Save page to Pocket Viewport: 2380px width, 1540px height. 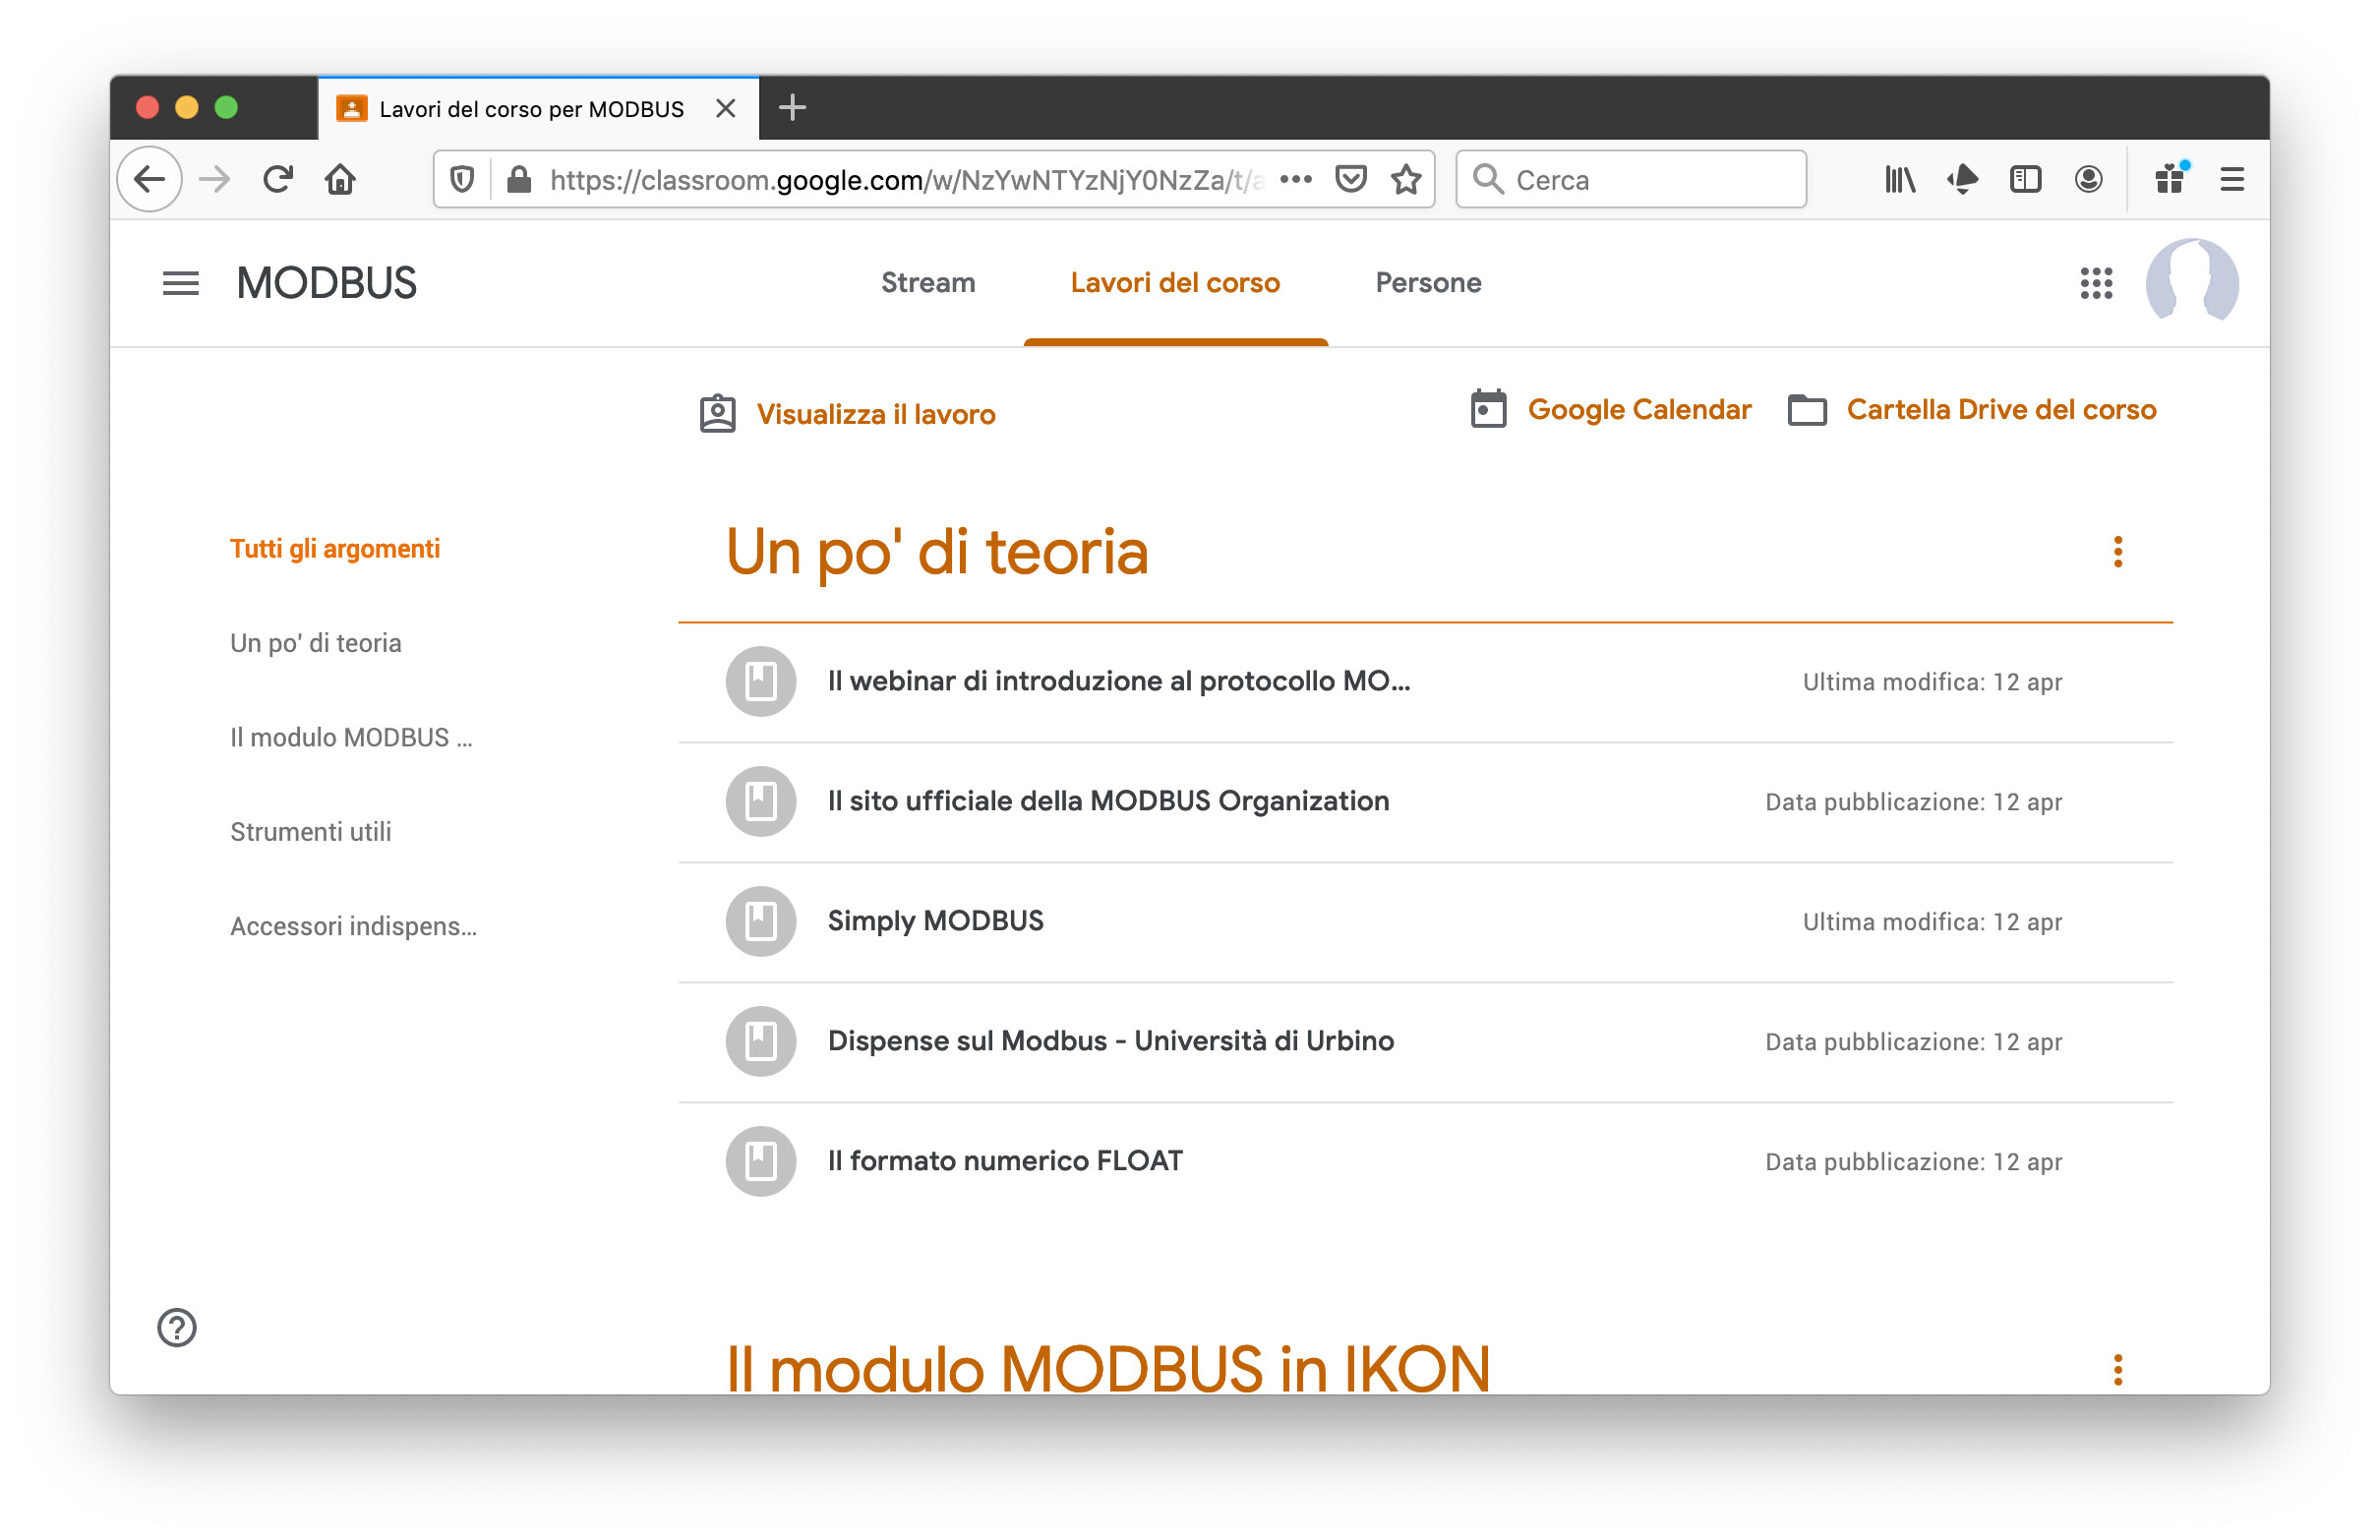point(1351,180)
